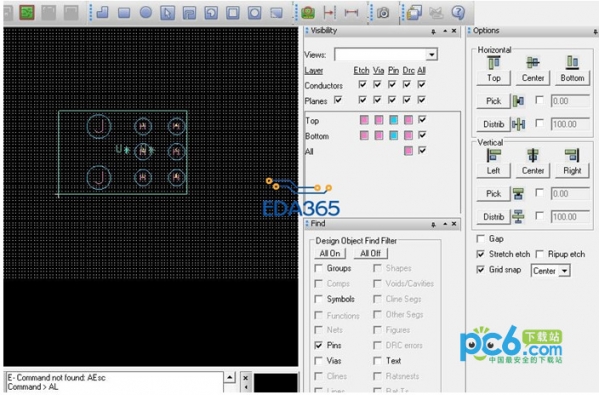The height and width of the screenshot is (395, 599).
Task: Click the Etch column header
Action: point(361,70)
